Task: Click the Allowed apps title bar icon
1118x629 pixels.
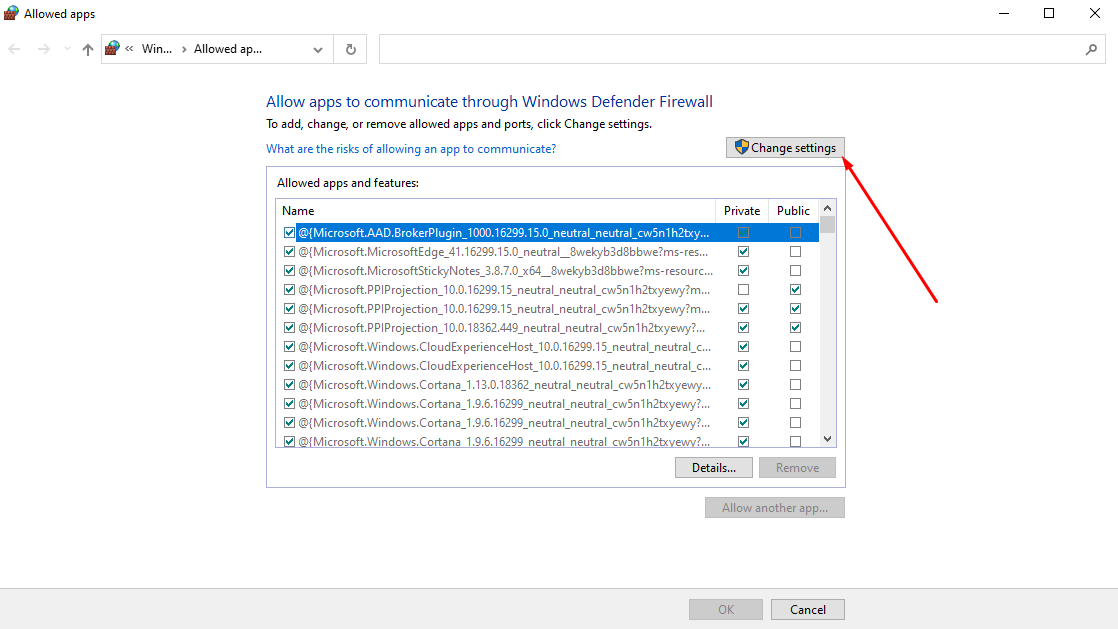Action: [x=11, y=14]
